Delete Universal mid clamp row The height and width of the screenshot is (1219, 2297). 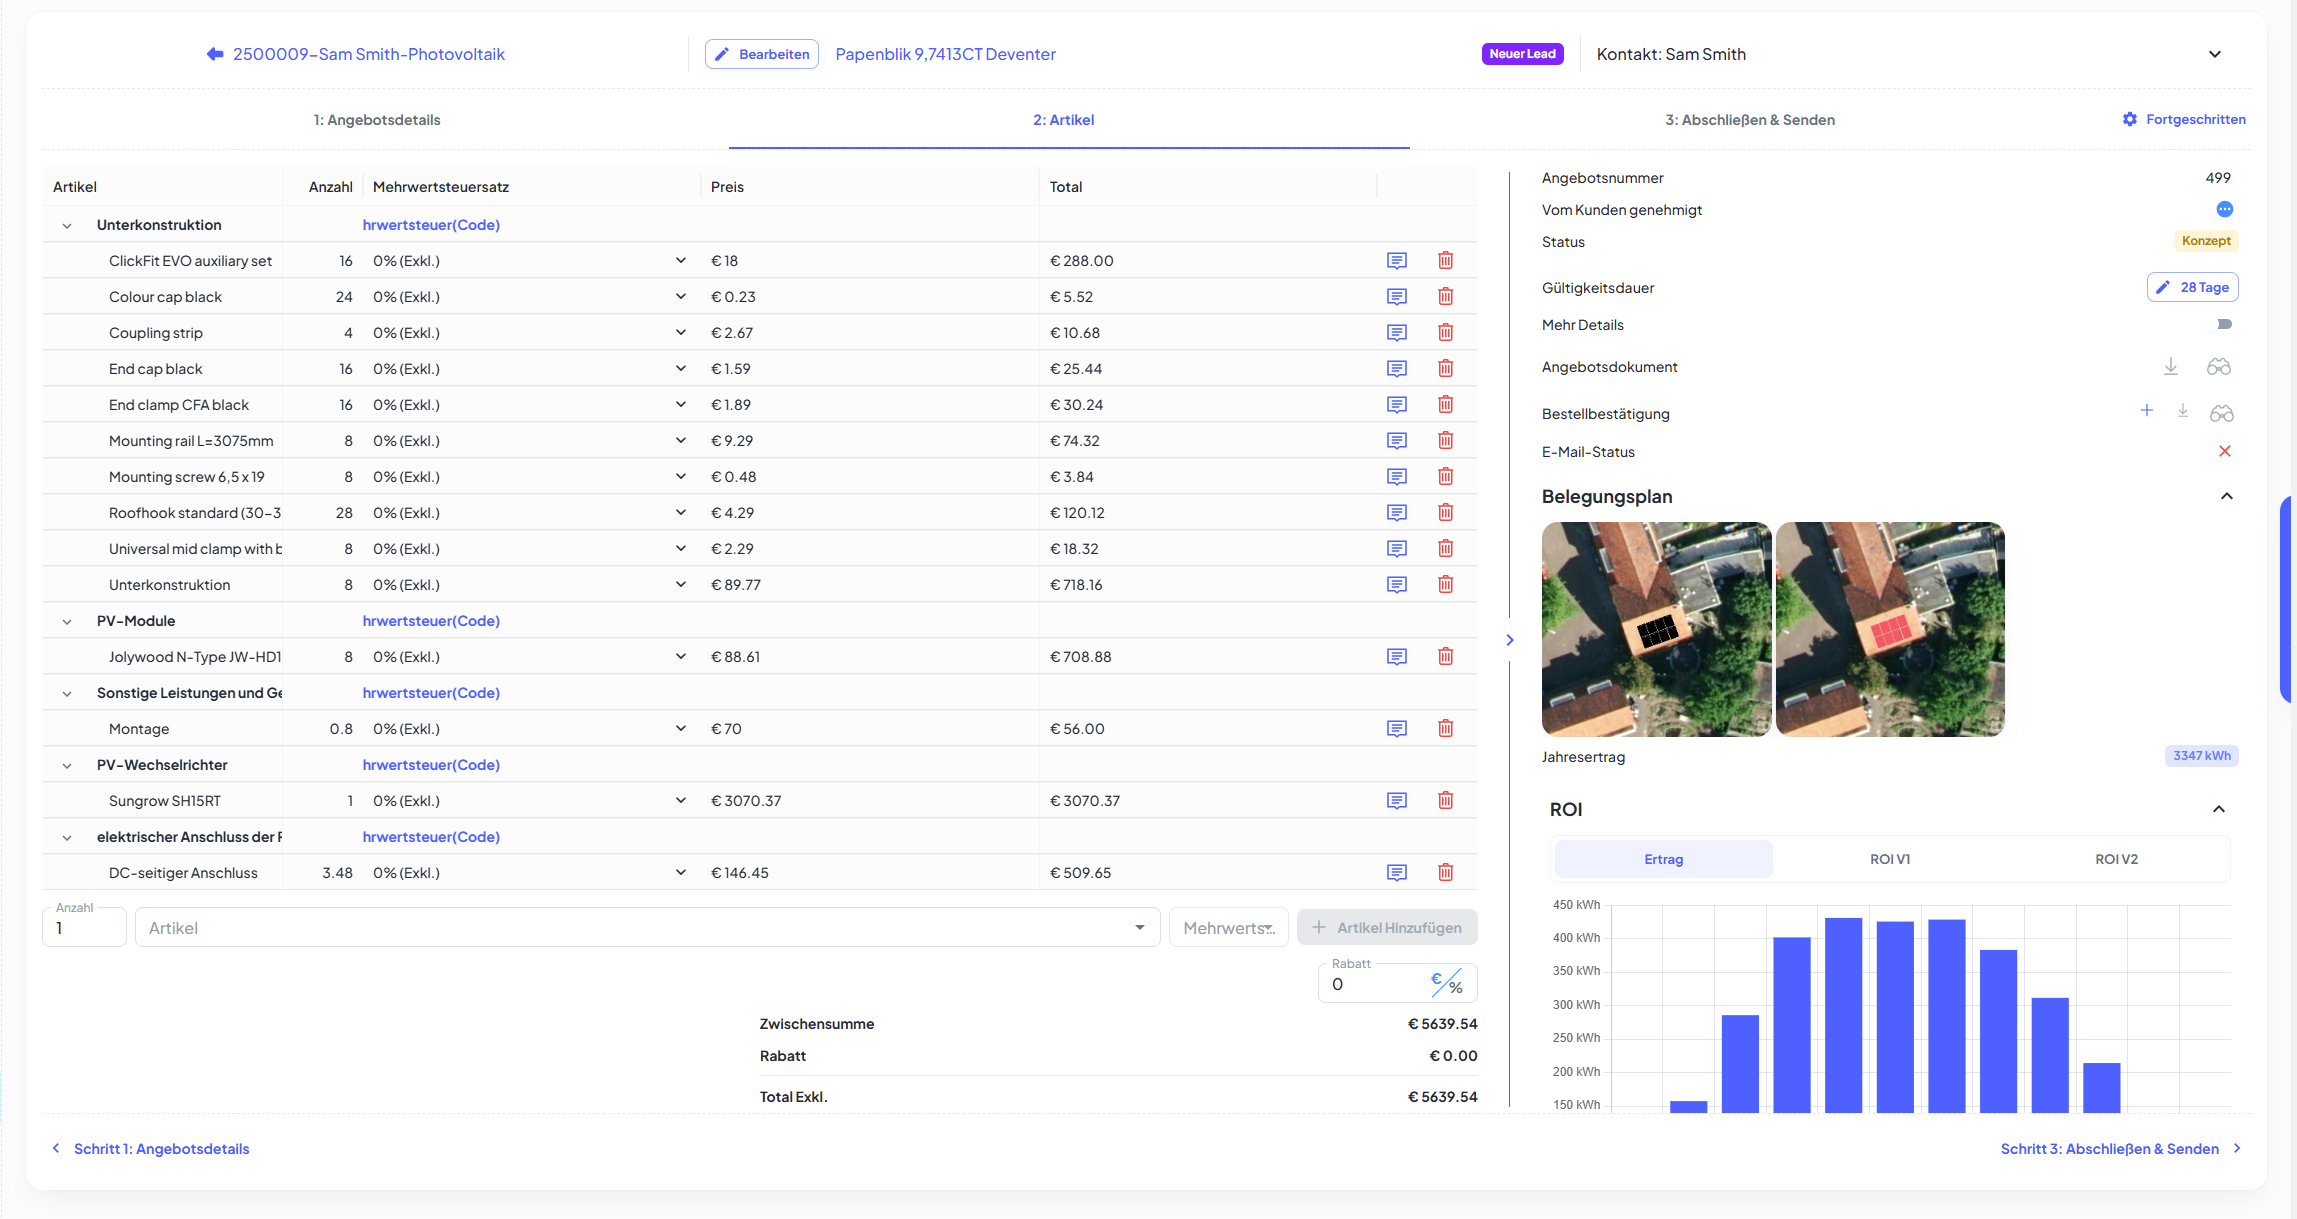tap(1446, 549)
